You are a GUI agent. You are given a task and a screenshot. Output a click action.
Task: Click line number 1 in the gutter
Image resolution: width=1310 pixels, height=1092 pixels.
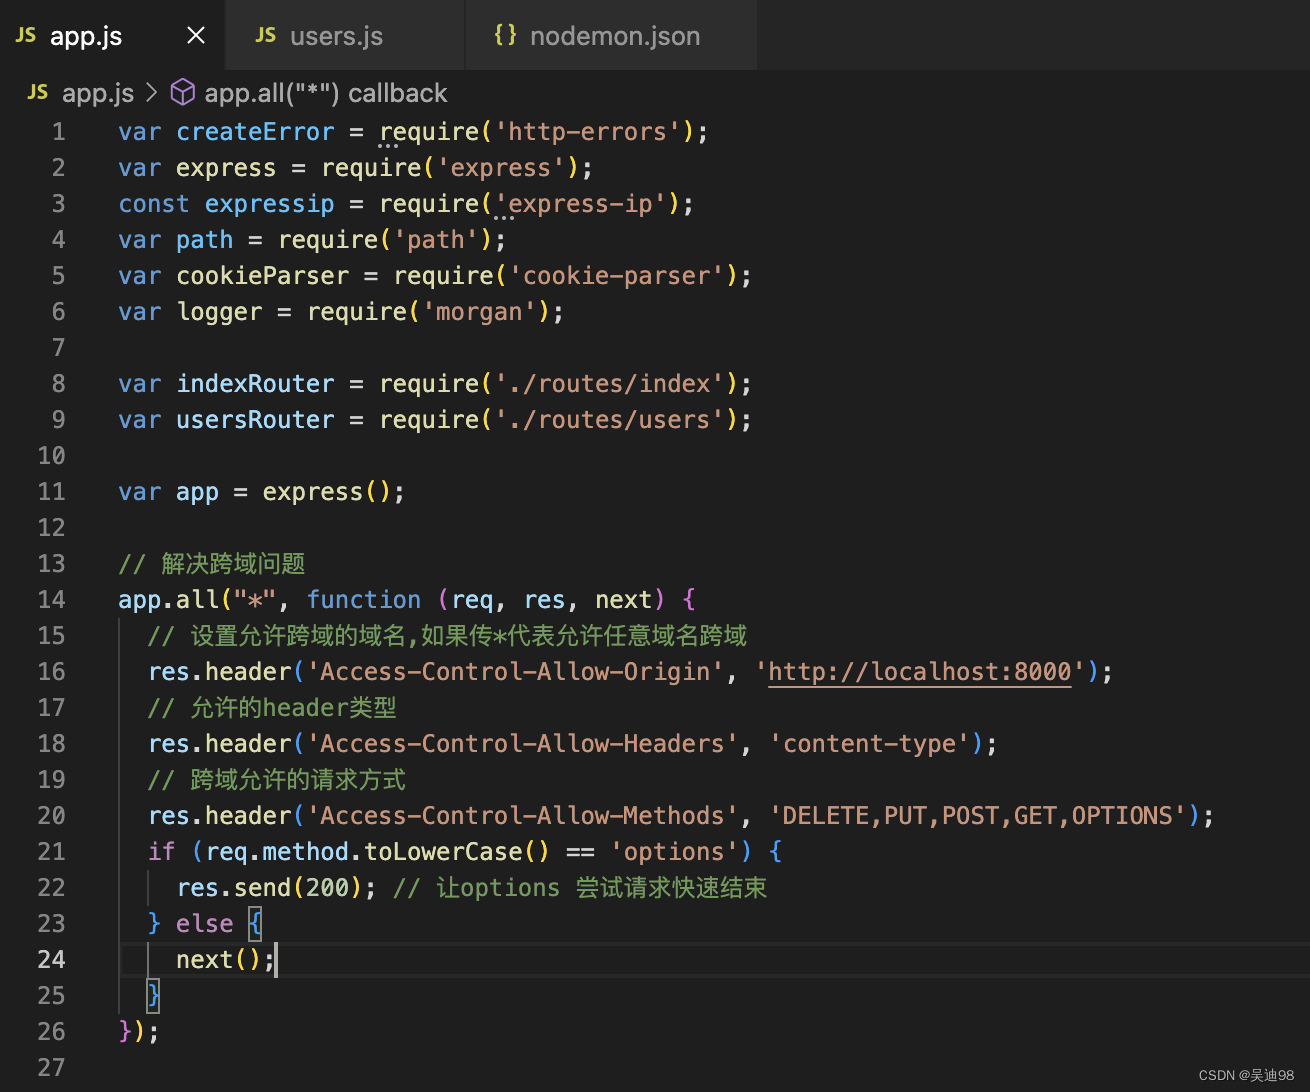pos(58,132)
